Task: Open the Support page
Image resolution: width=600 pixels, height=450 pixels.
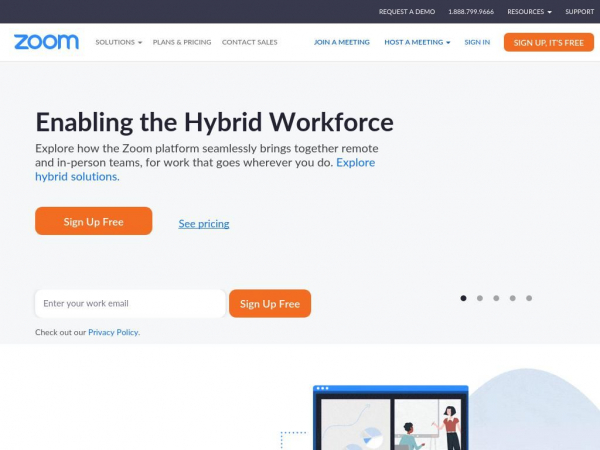Action: (x=580, y=11)
